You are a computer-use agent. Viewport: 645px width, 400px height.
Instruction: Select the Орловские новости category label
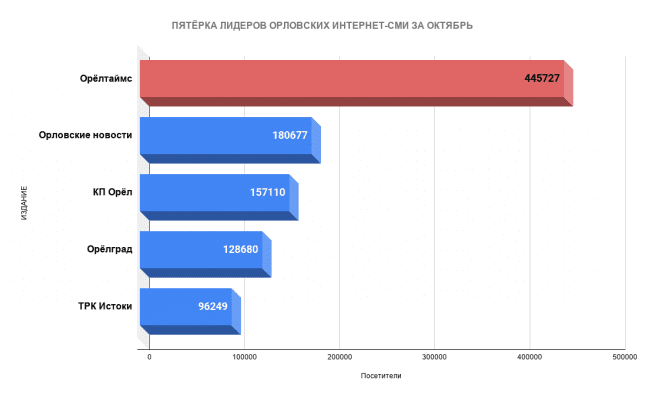[86, 135]
